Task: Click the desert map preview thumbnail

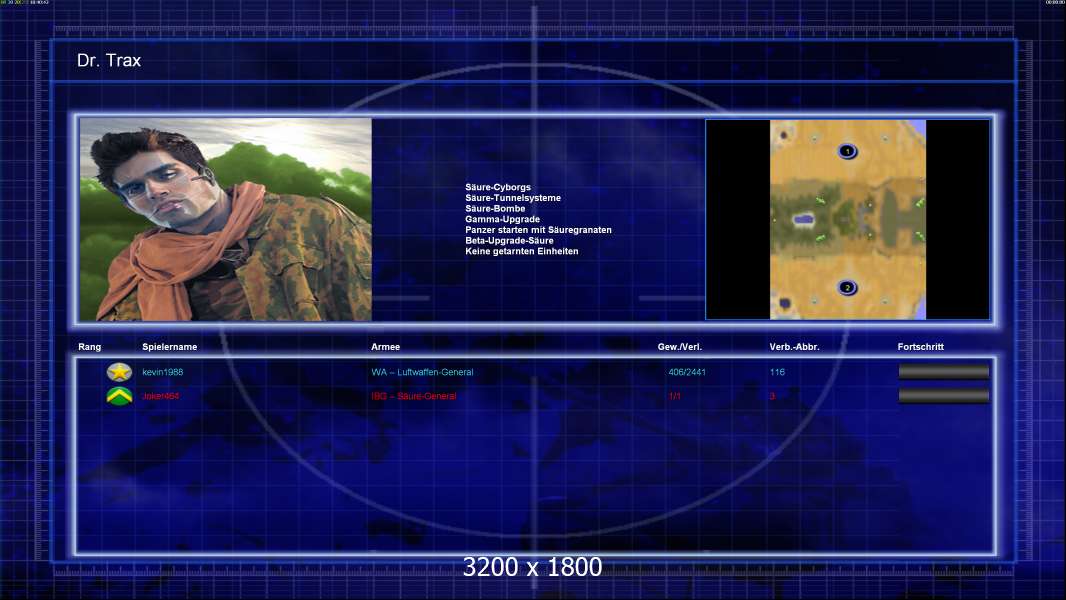Action: (x=848, y=219)
